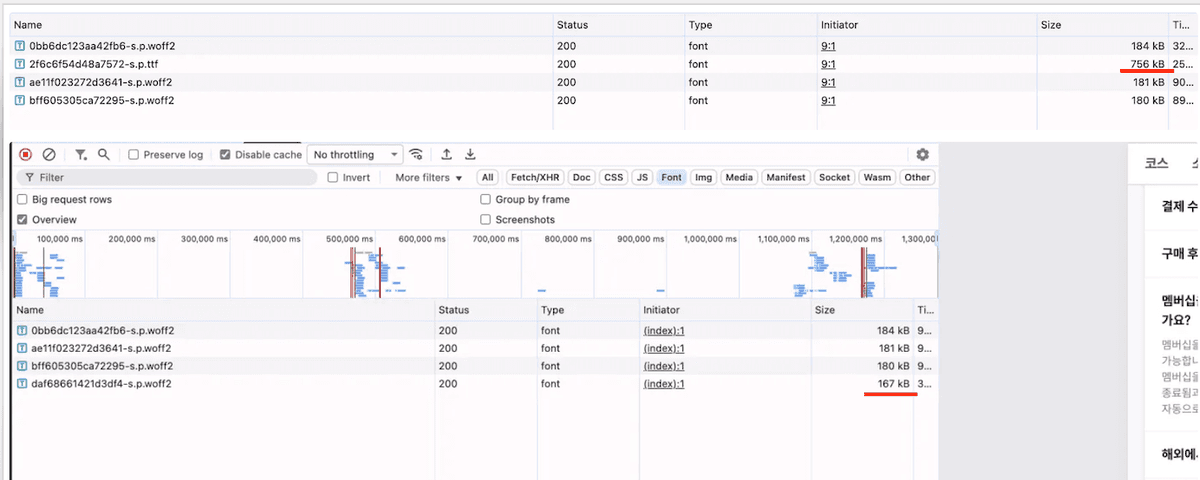Sort by the Size column in lower table
The width and height of the screenshot is (1200, 480).
860,311
